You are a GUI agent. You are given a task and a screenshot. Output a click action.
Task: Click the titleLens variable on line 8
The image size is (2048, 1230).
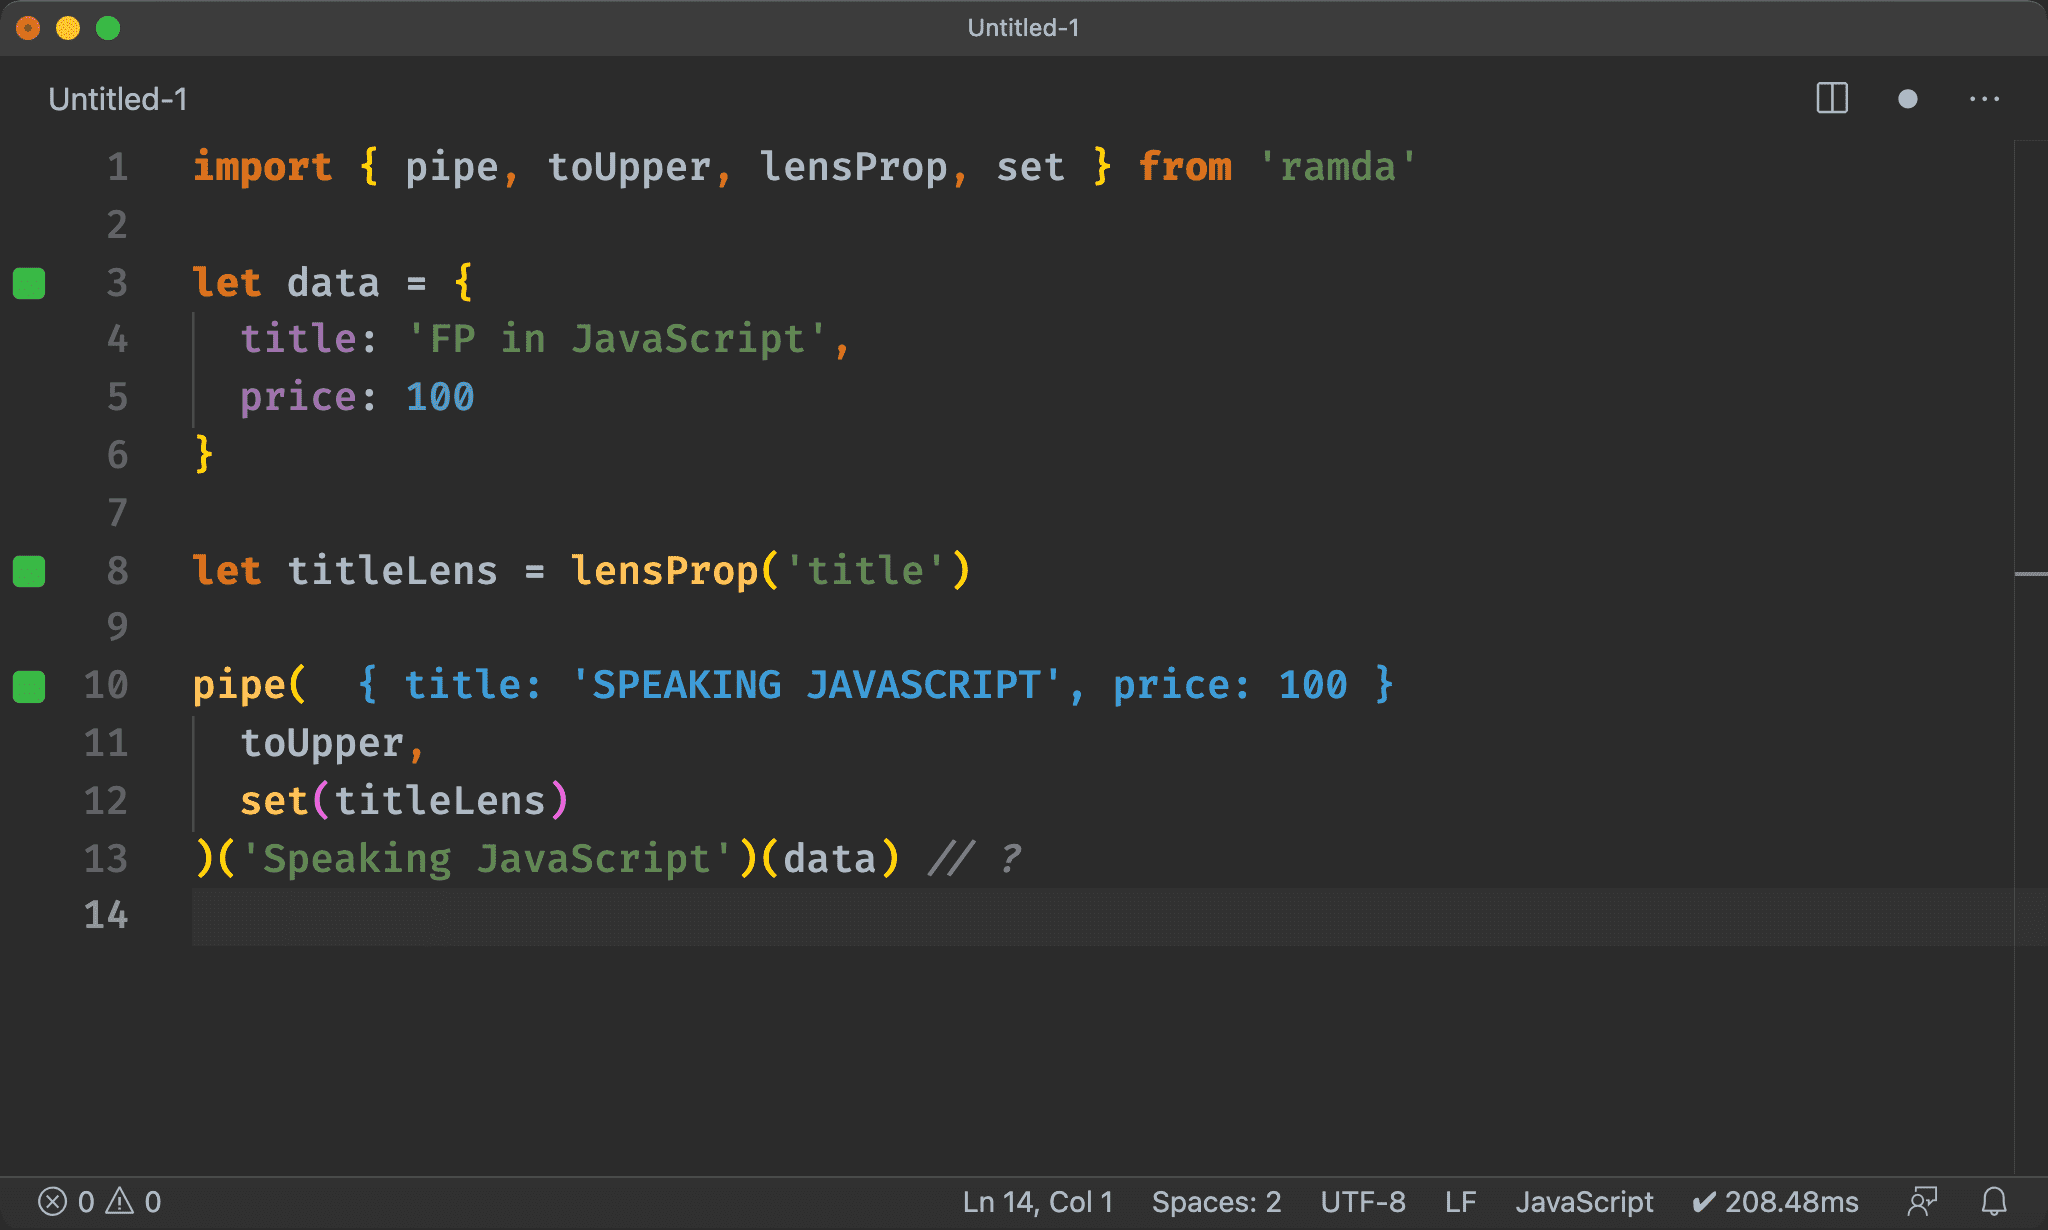click(392, 571)
